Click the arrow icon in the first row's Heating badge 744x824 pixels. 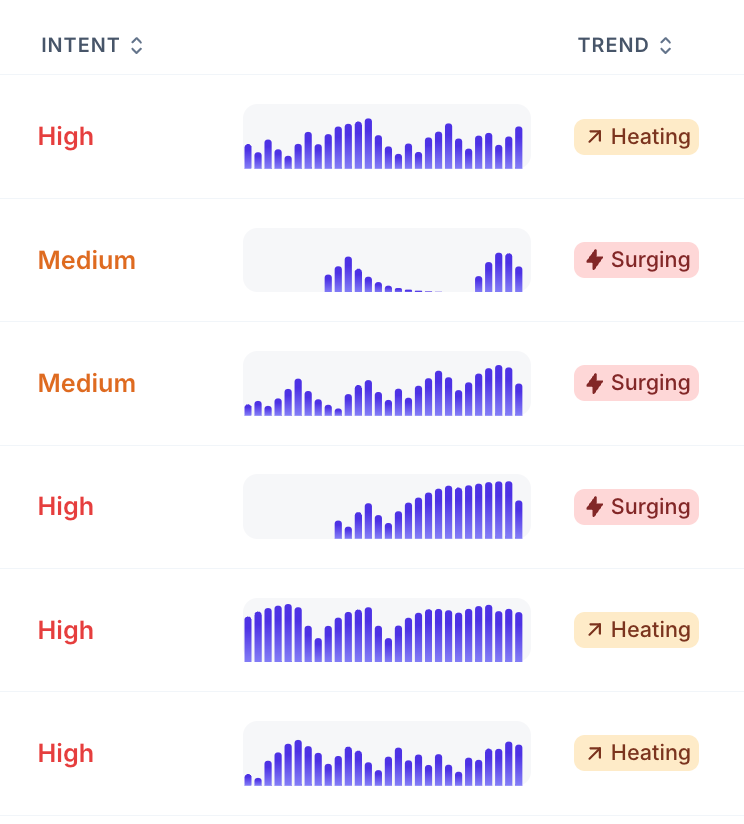[595, 137]
